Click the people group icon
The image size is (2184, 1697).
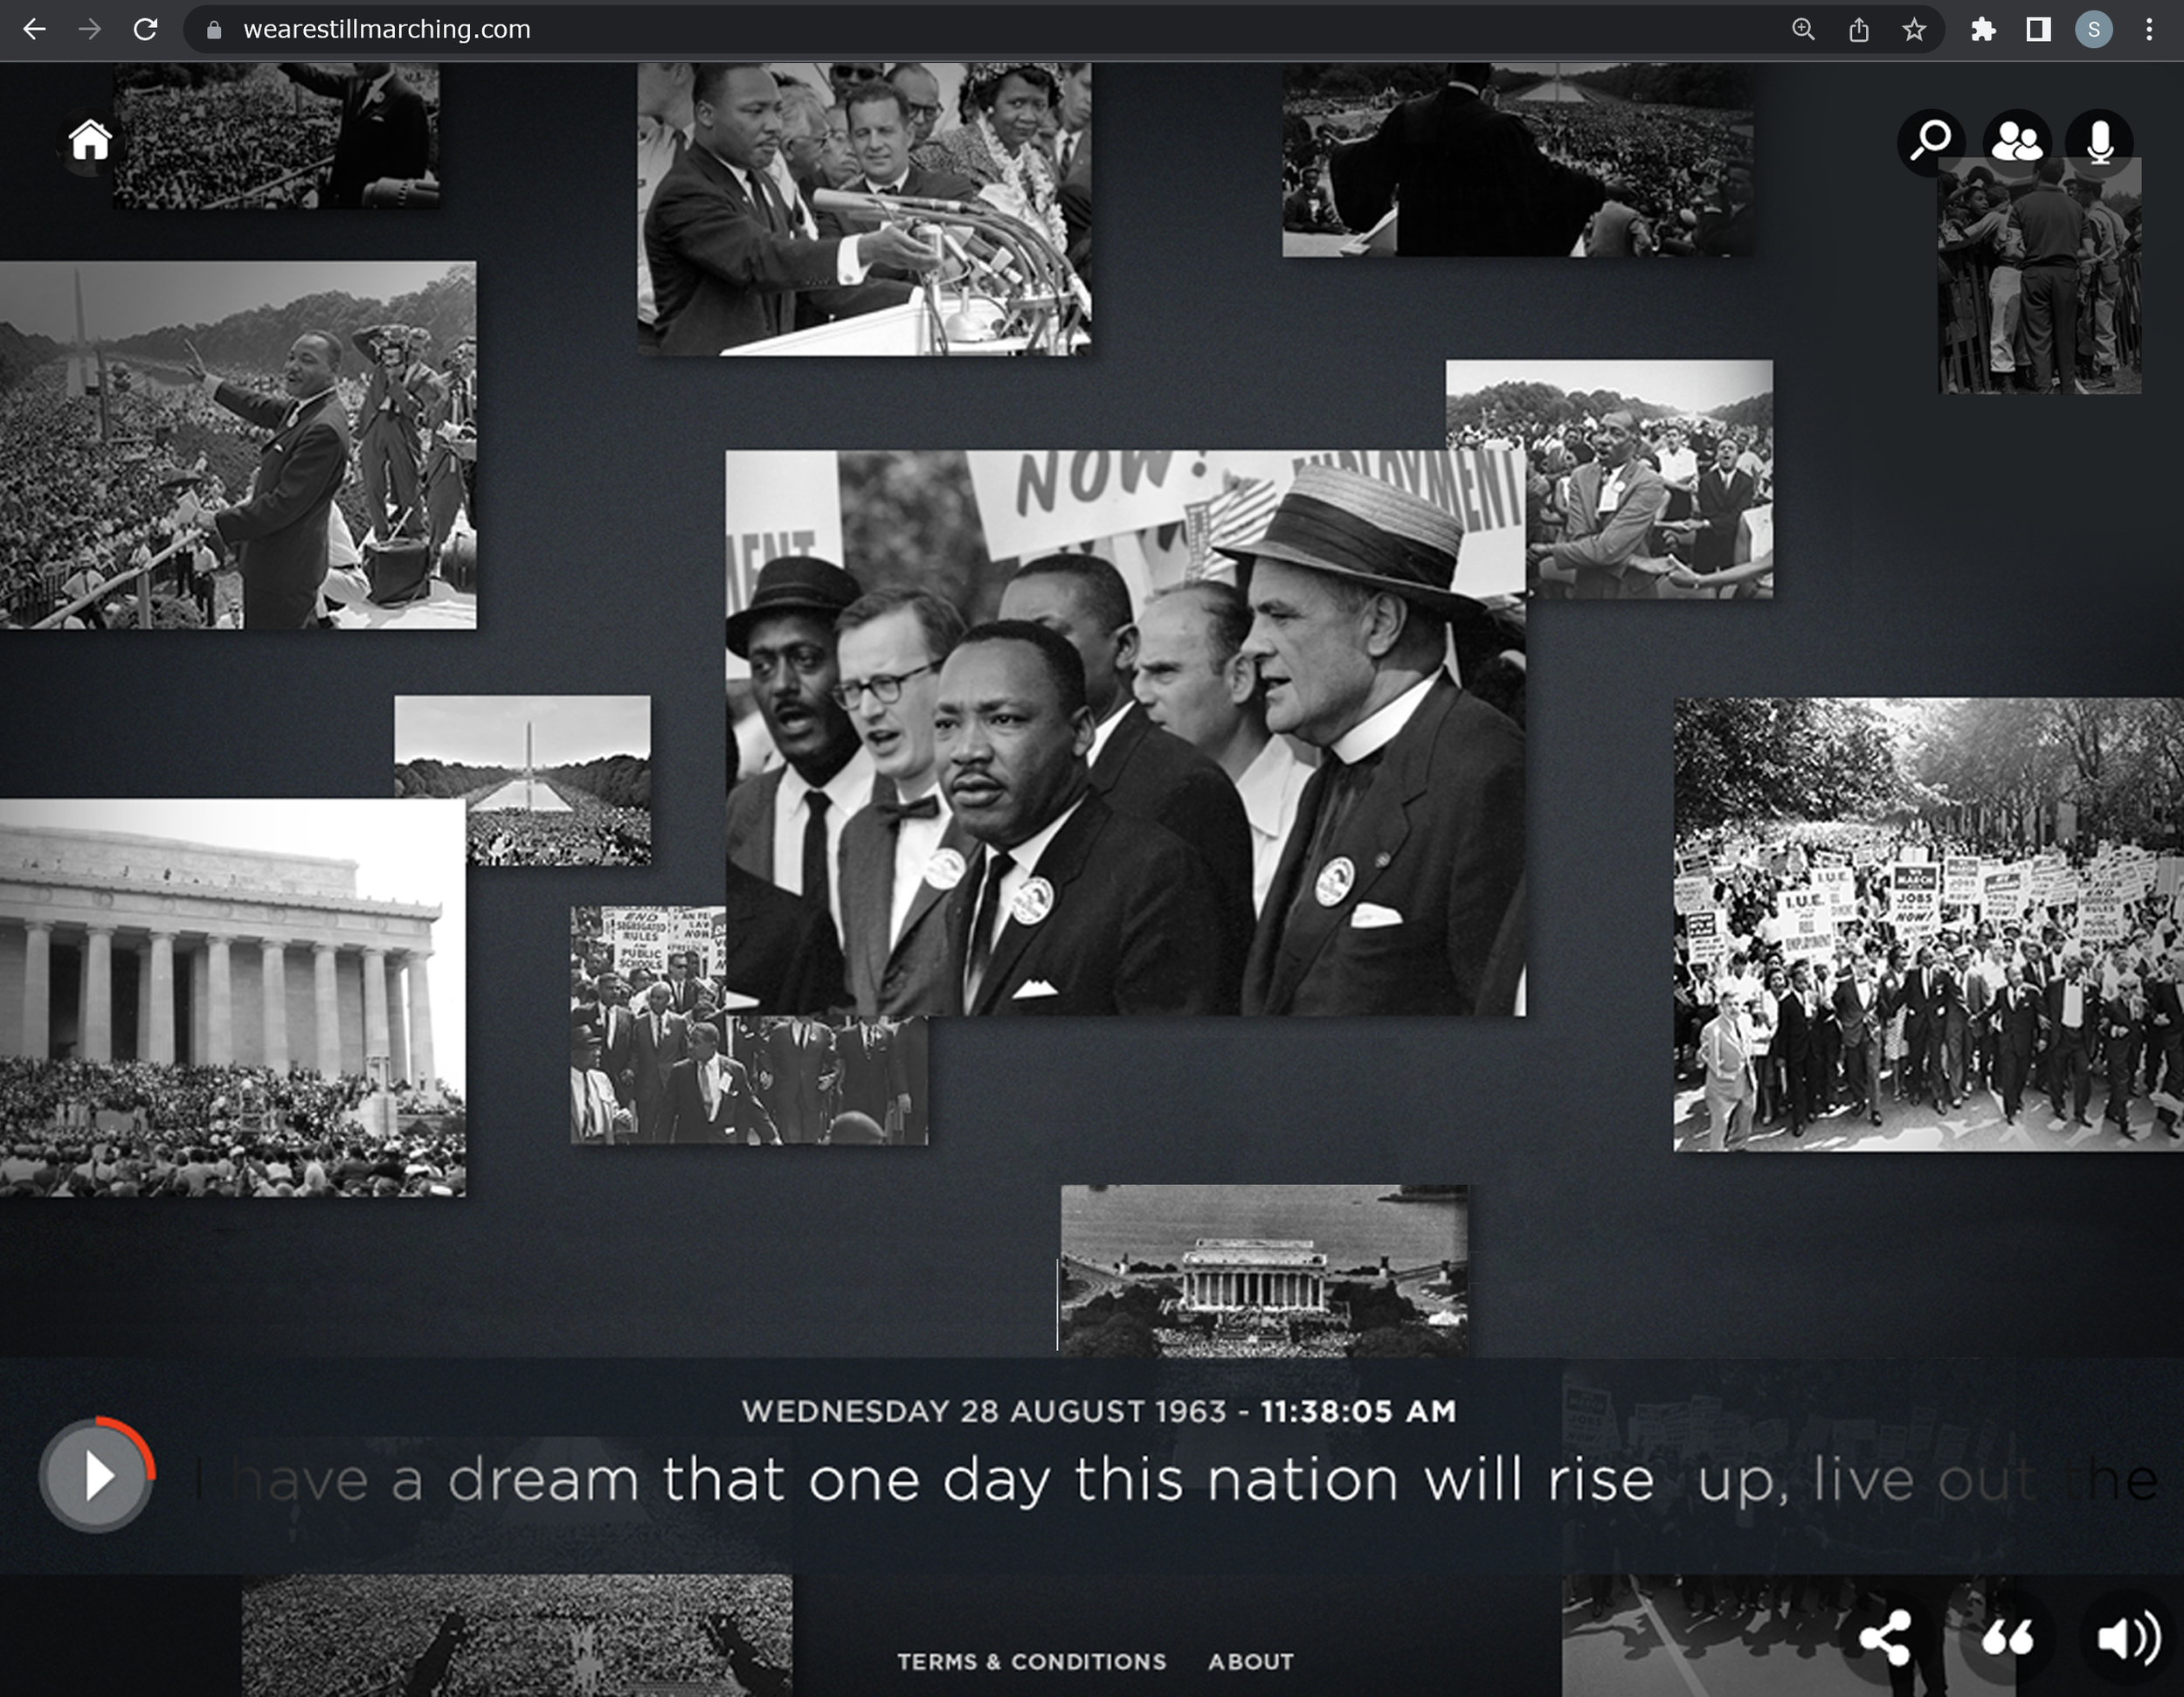[x=2016, y=141]
